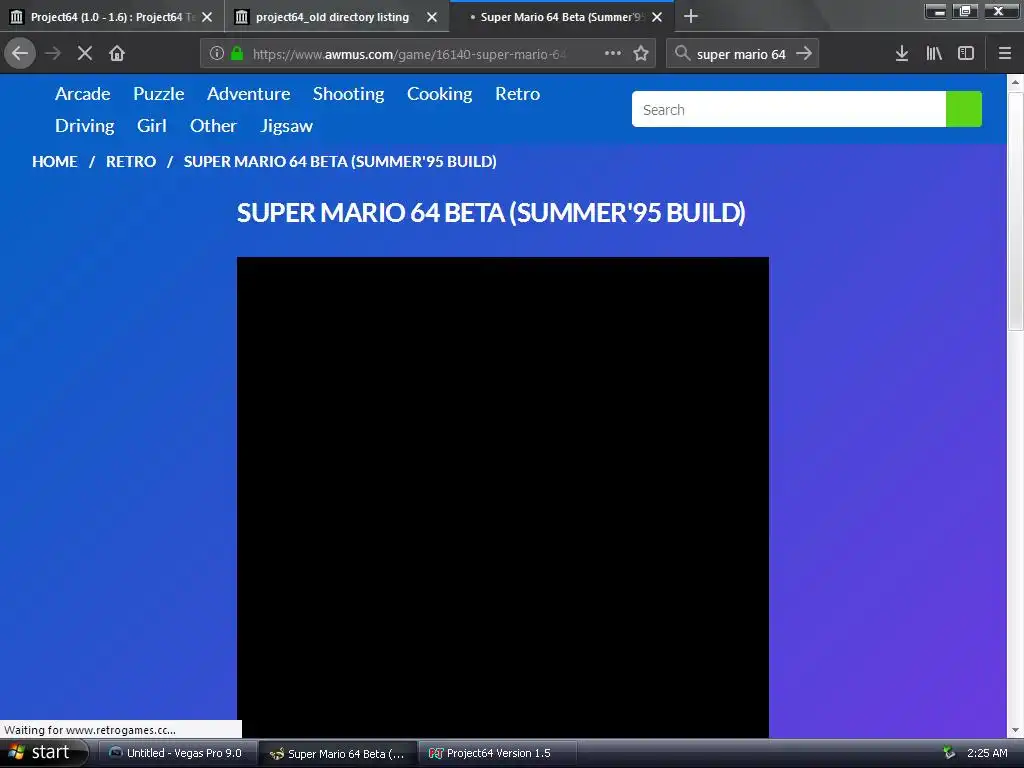Close the Super Mario 64 Beta tab

pos(657,17)
